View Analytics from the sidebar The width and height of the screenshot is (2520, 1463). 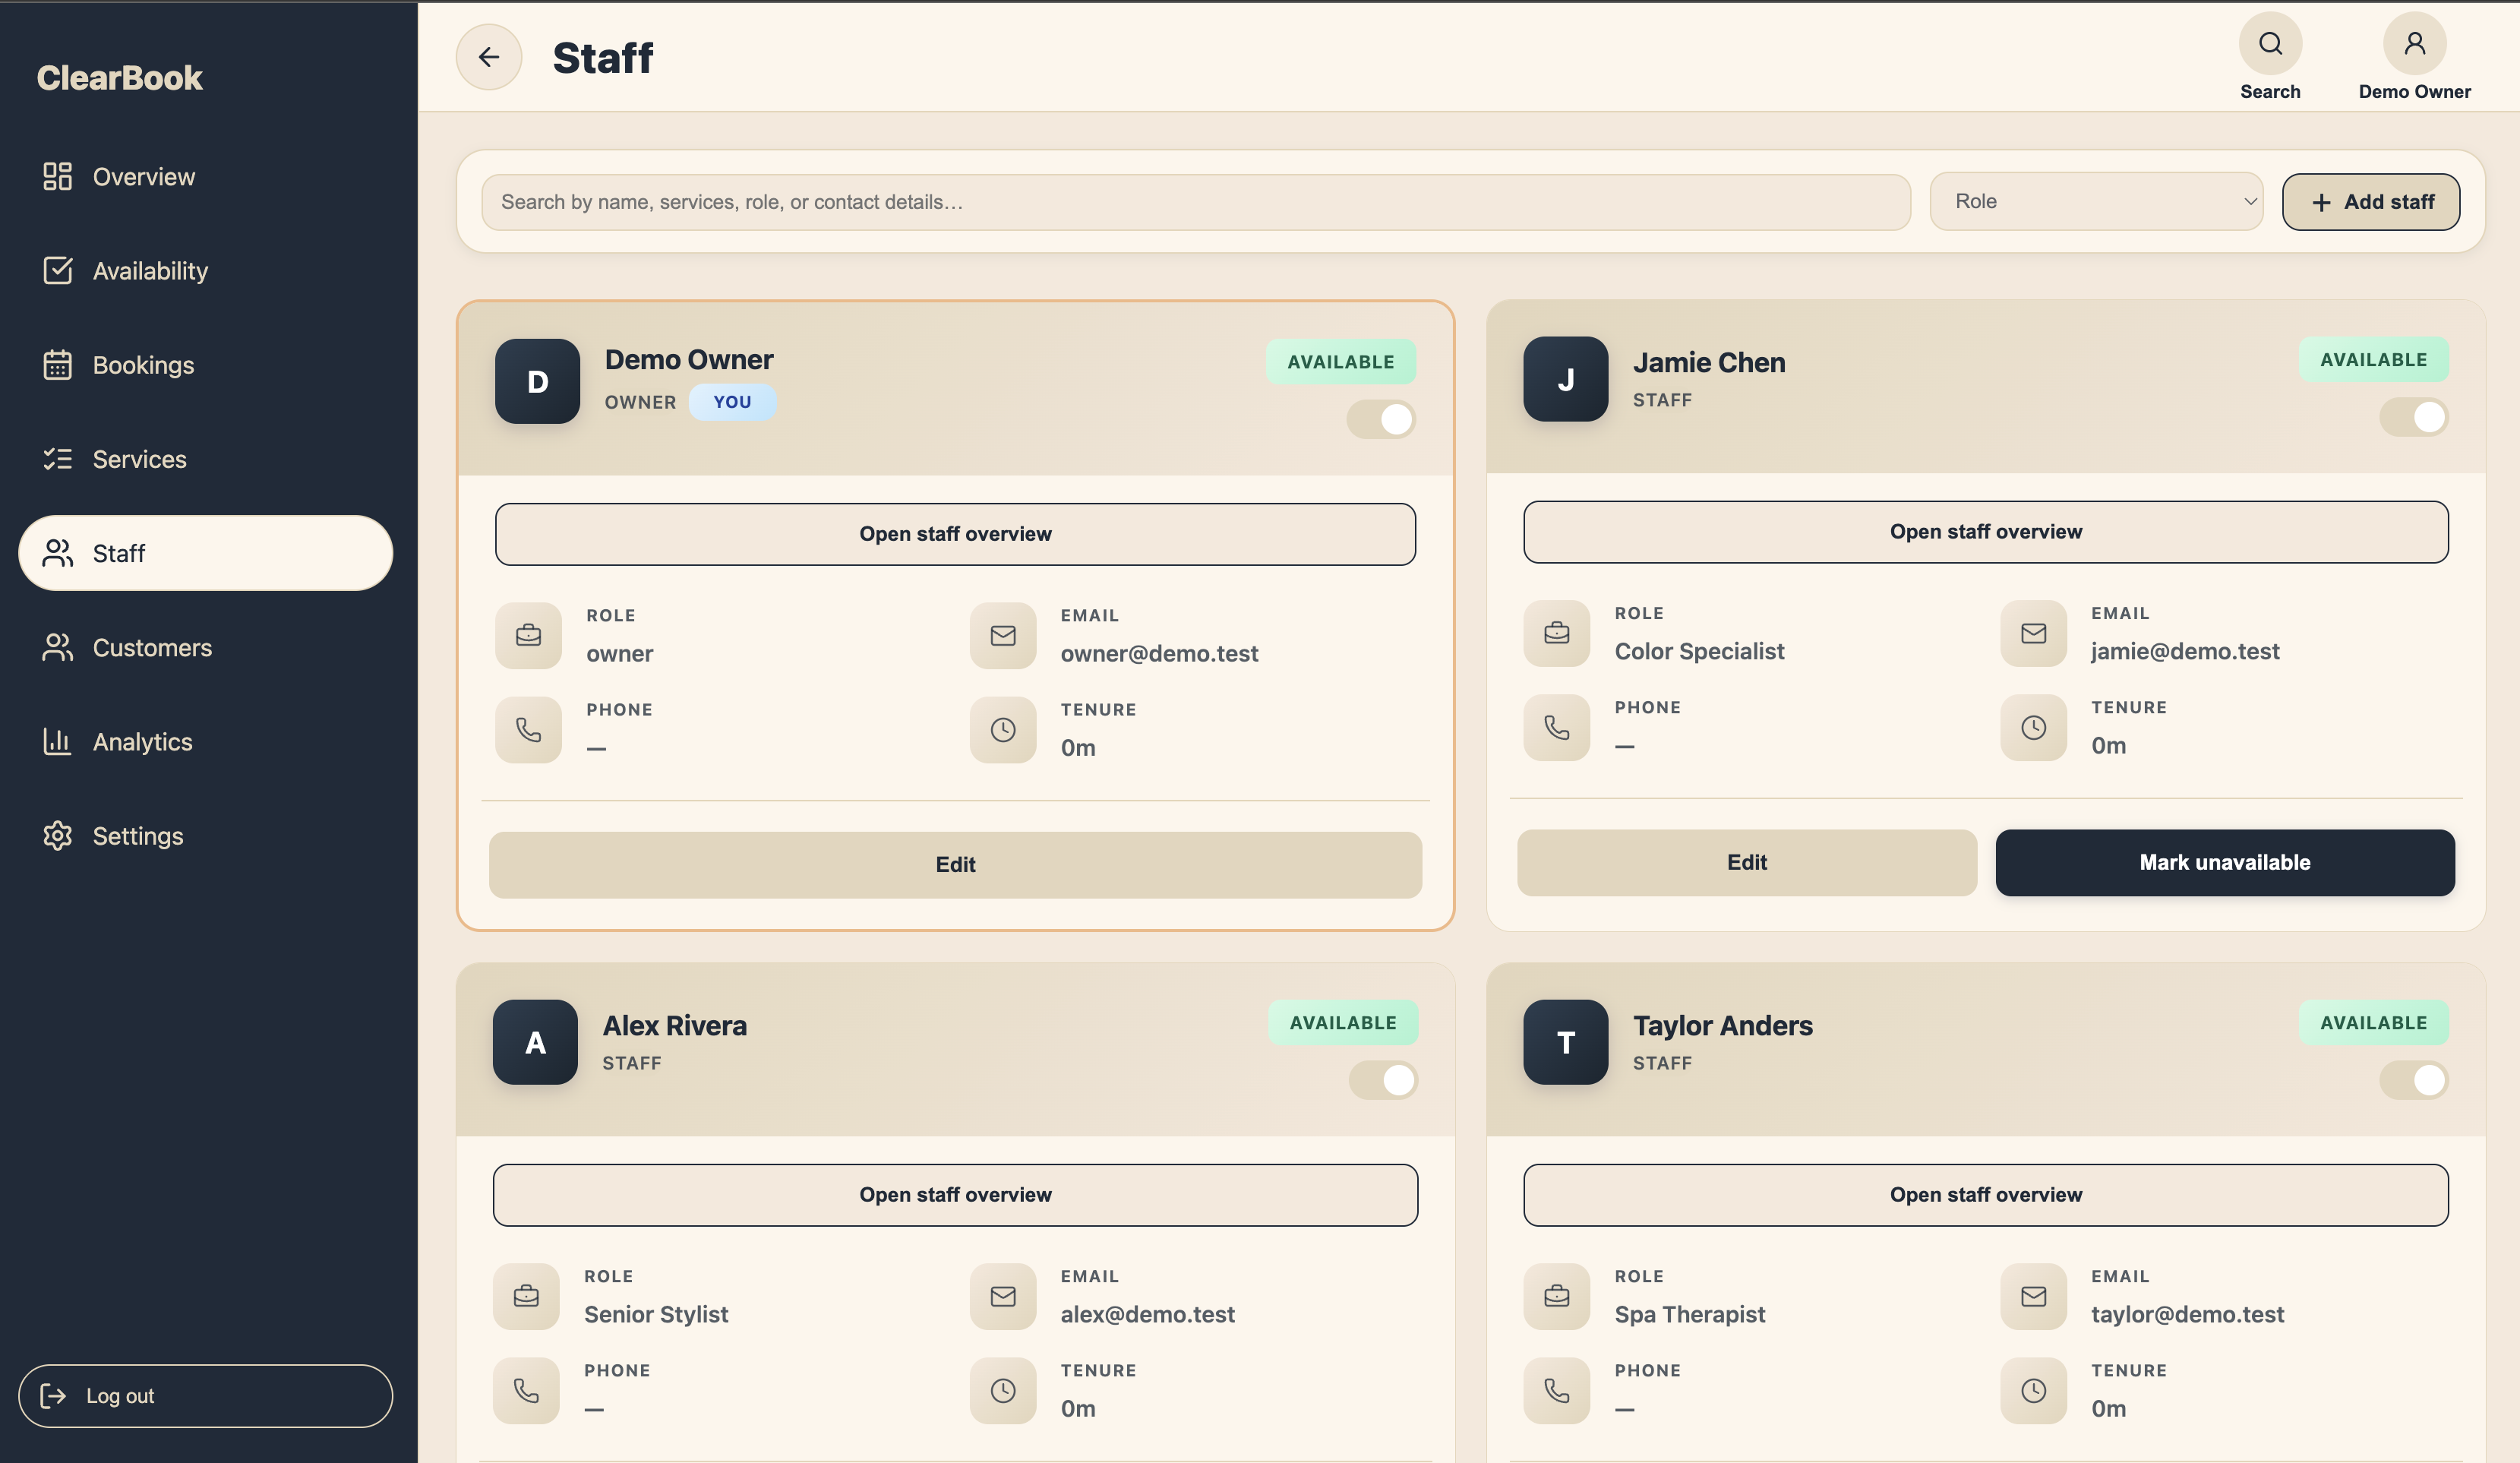tap(143, 741)
